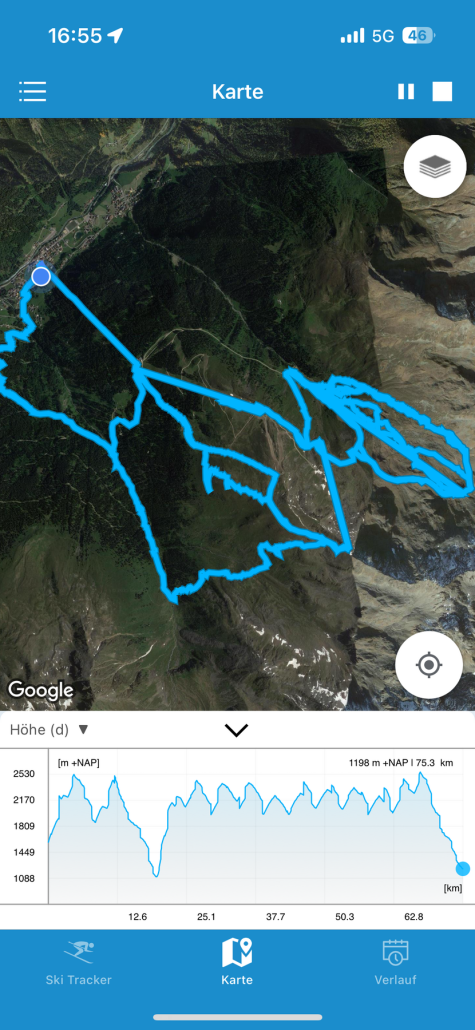475x1030 pixels.
Task: Tap the elevation valley near 12.6 km
Action: pos(156,873)
